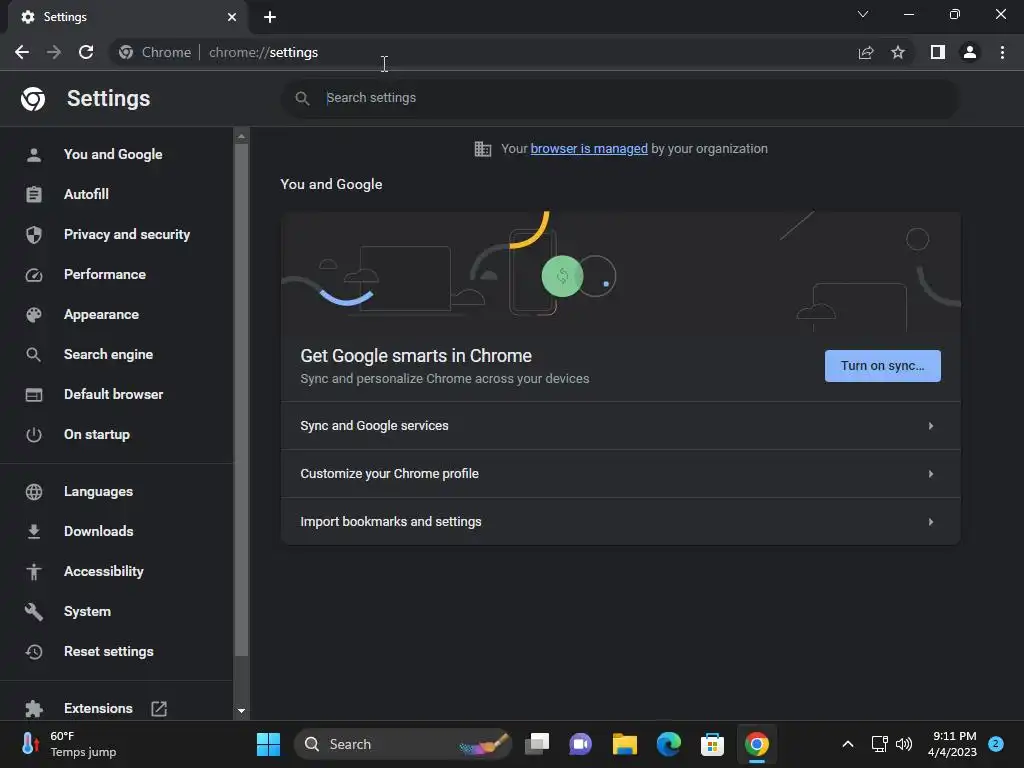This screenshot has height=768, width=1024.
Task: Click the volume icon in the system tray
Action: point(904,744)
